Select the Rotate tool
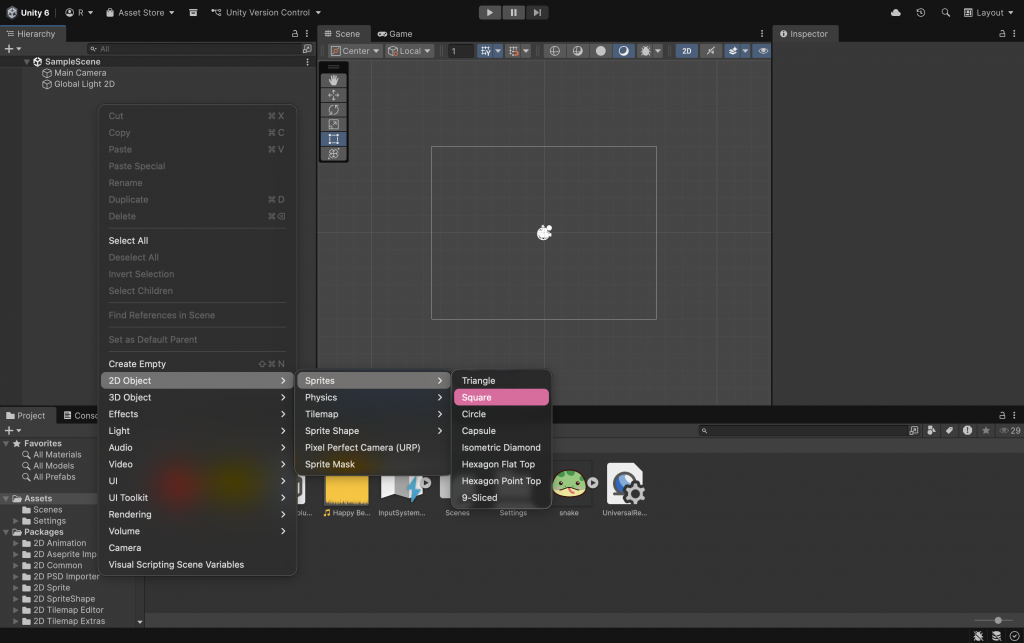This screenshot has width=1024, height=643. (333, 110)
